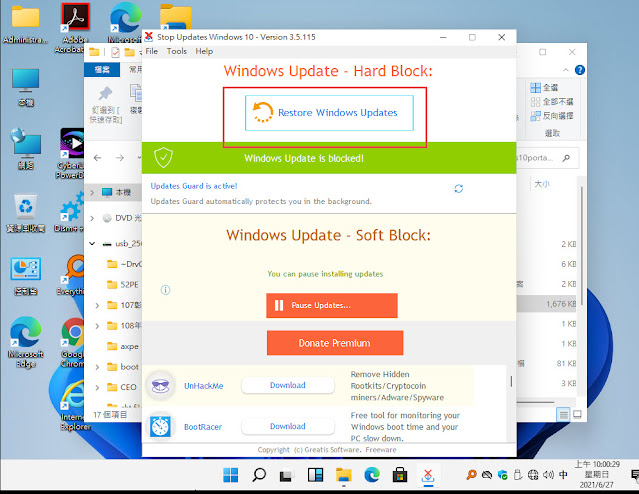Click Explorer back navigation arrow

point(97,158)
